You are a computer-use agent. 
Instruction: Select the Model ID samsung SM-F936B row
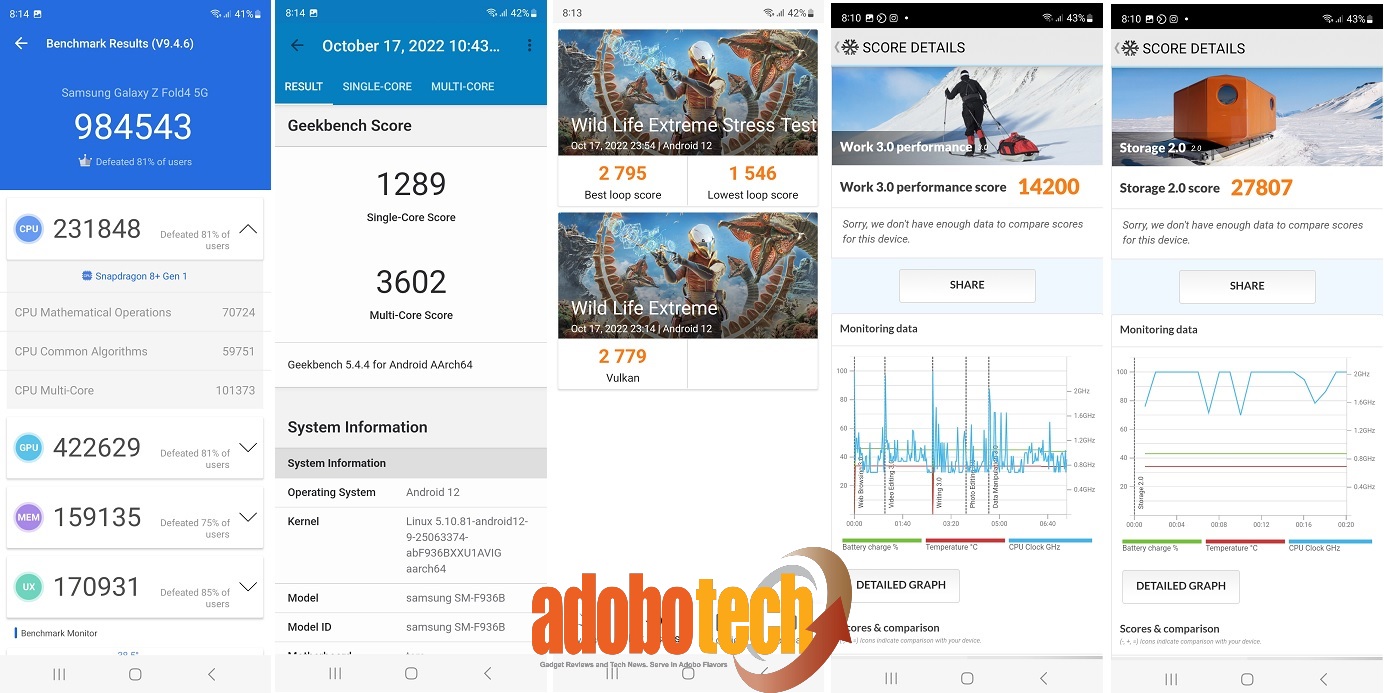pyautogui.click(x=411, y=627)
